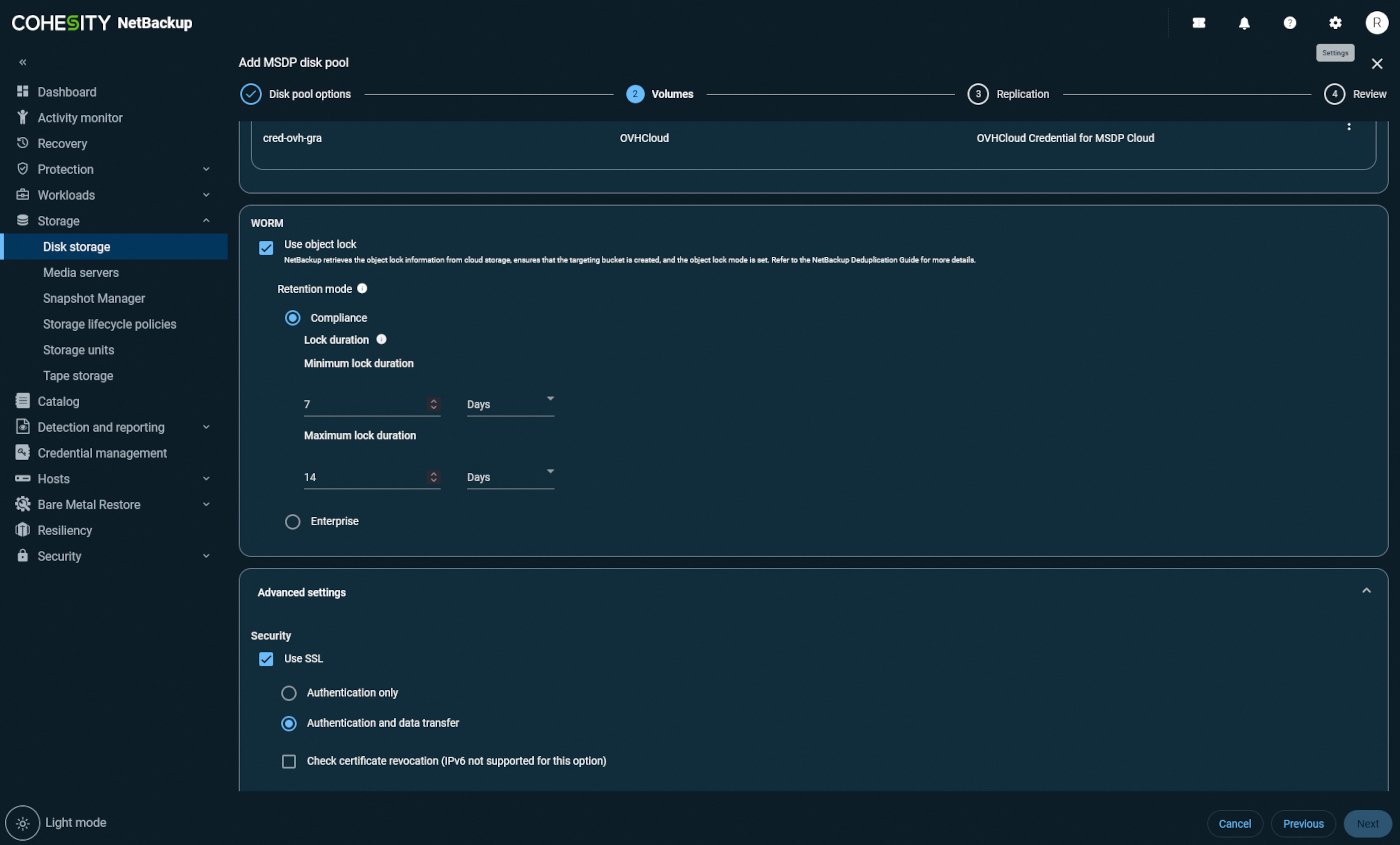Uncheck the Use object lock checkbox

(x=266, y=248)
